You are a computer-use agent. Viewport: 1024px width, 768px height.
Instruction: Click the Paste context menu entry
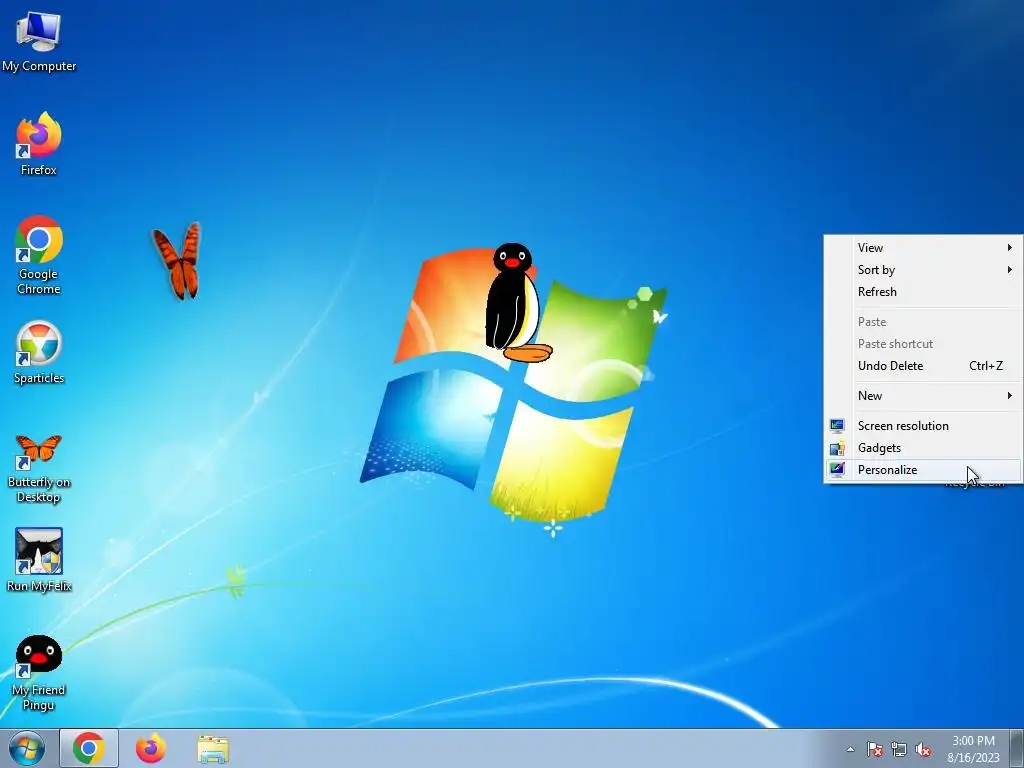(x=923, y=322)
